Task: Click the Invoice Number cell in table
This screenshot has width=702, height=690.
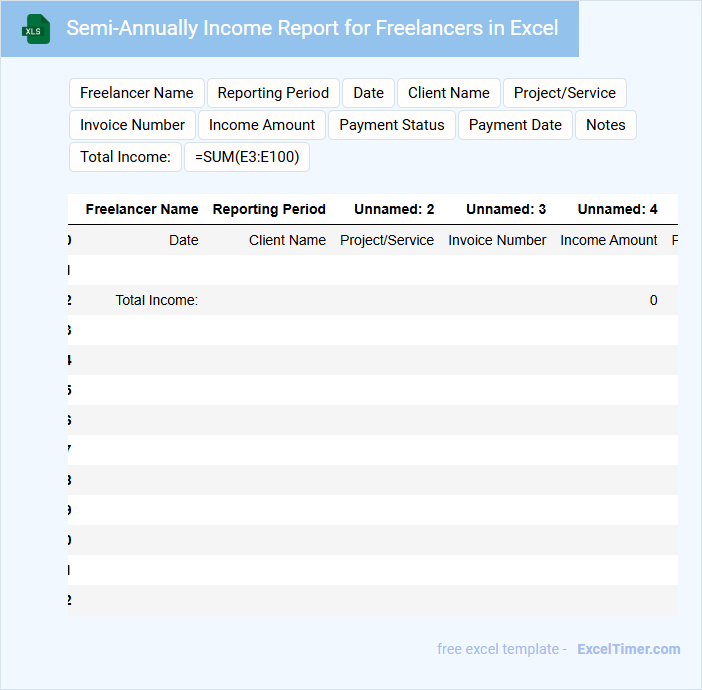Action: [x=497, y=240]
